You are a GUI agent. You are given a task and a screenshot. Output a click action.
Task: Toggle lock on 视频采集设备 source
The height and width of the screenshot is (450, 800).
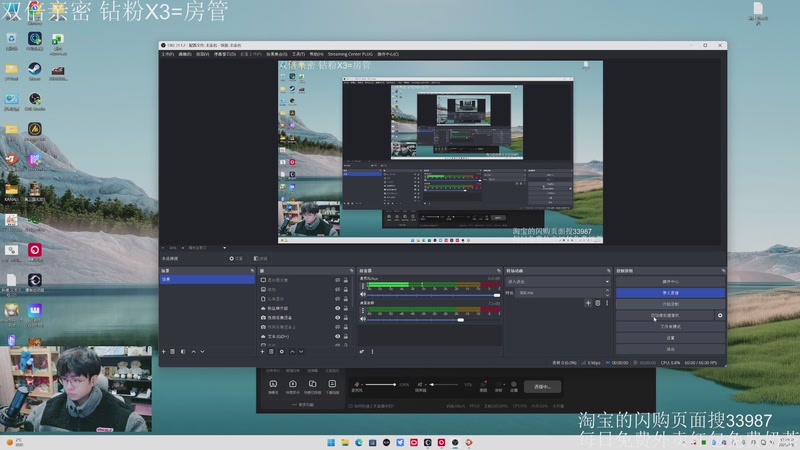click(345, 317)
